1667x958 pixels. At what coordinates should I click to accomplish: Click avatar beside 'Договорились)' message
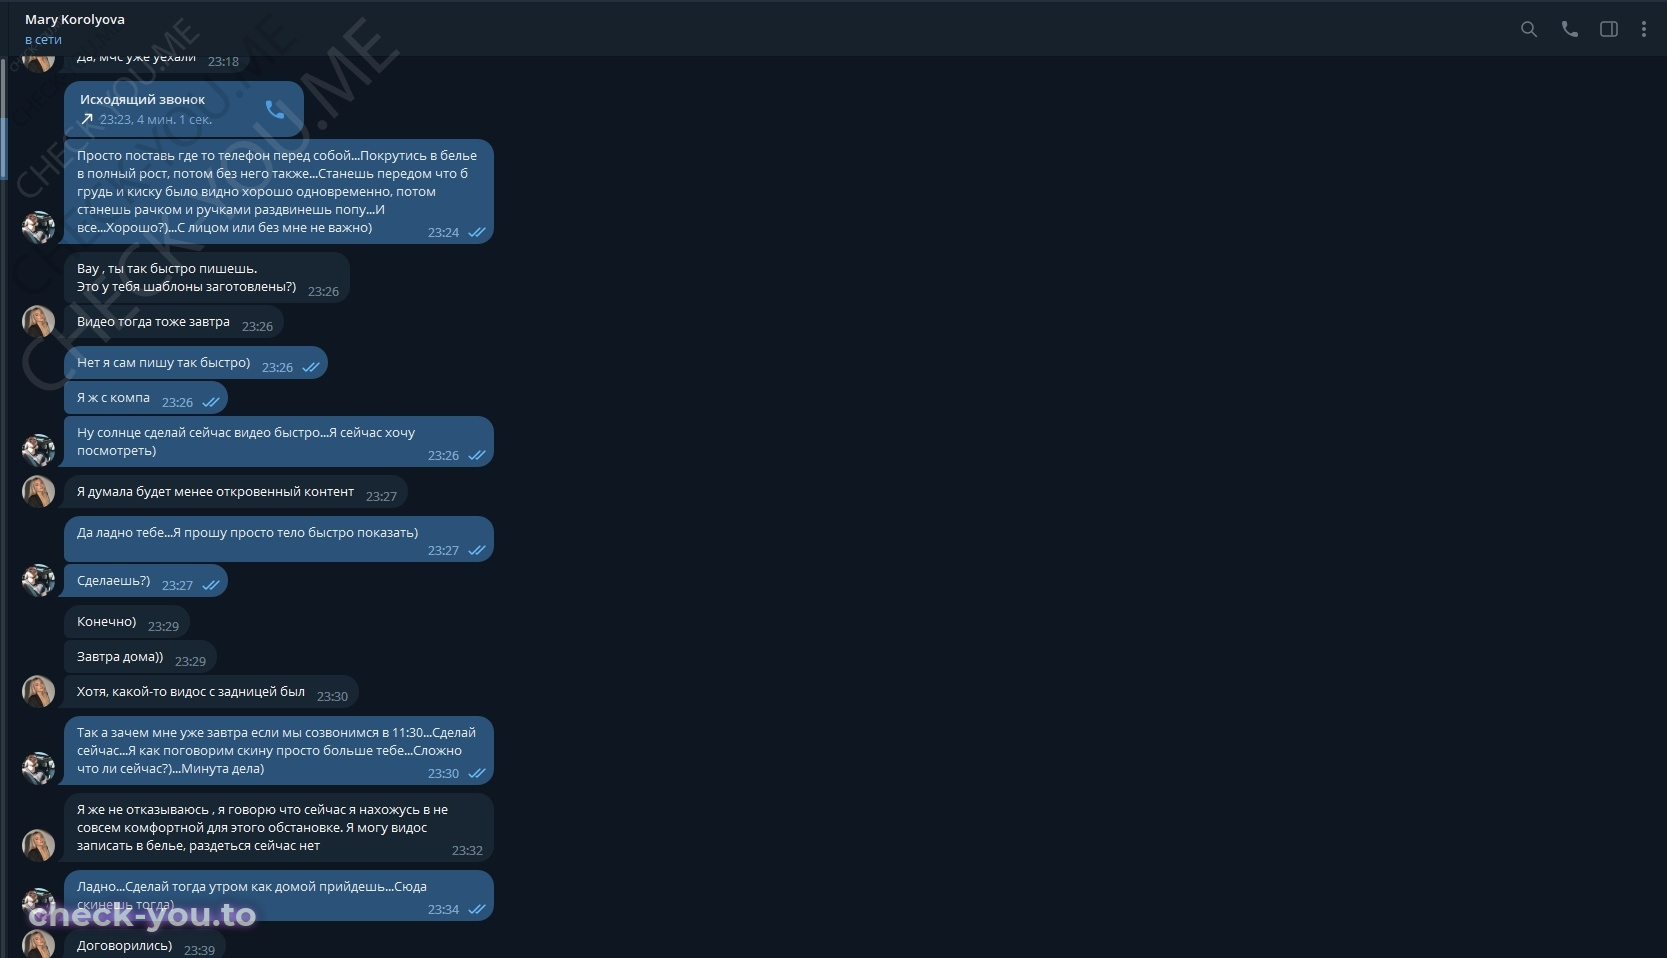[x=38, y=944]
